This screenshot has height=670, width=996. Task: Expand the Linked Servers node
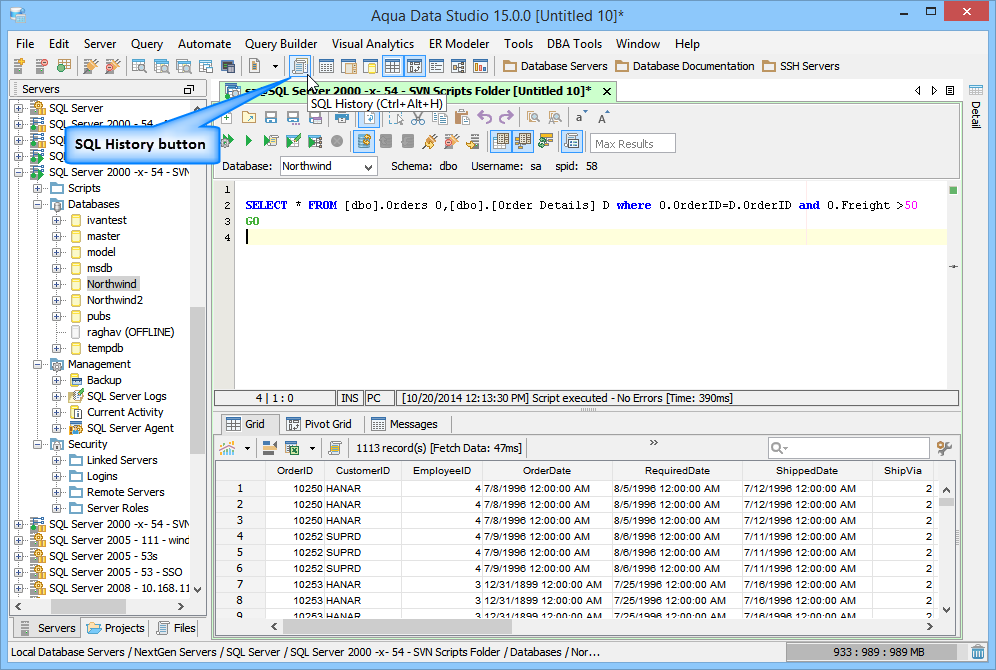point(57,460)
